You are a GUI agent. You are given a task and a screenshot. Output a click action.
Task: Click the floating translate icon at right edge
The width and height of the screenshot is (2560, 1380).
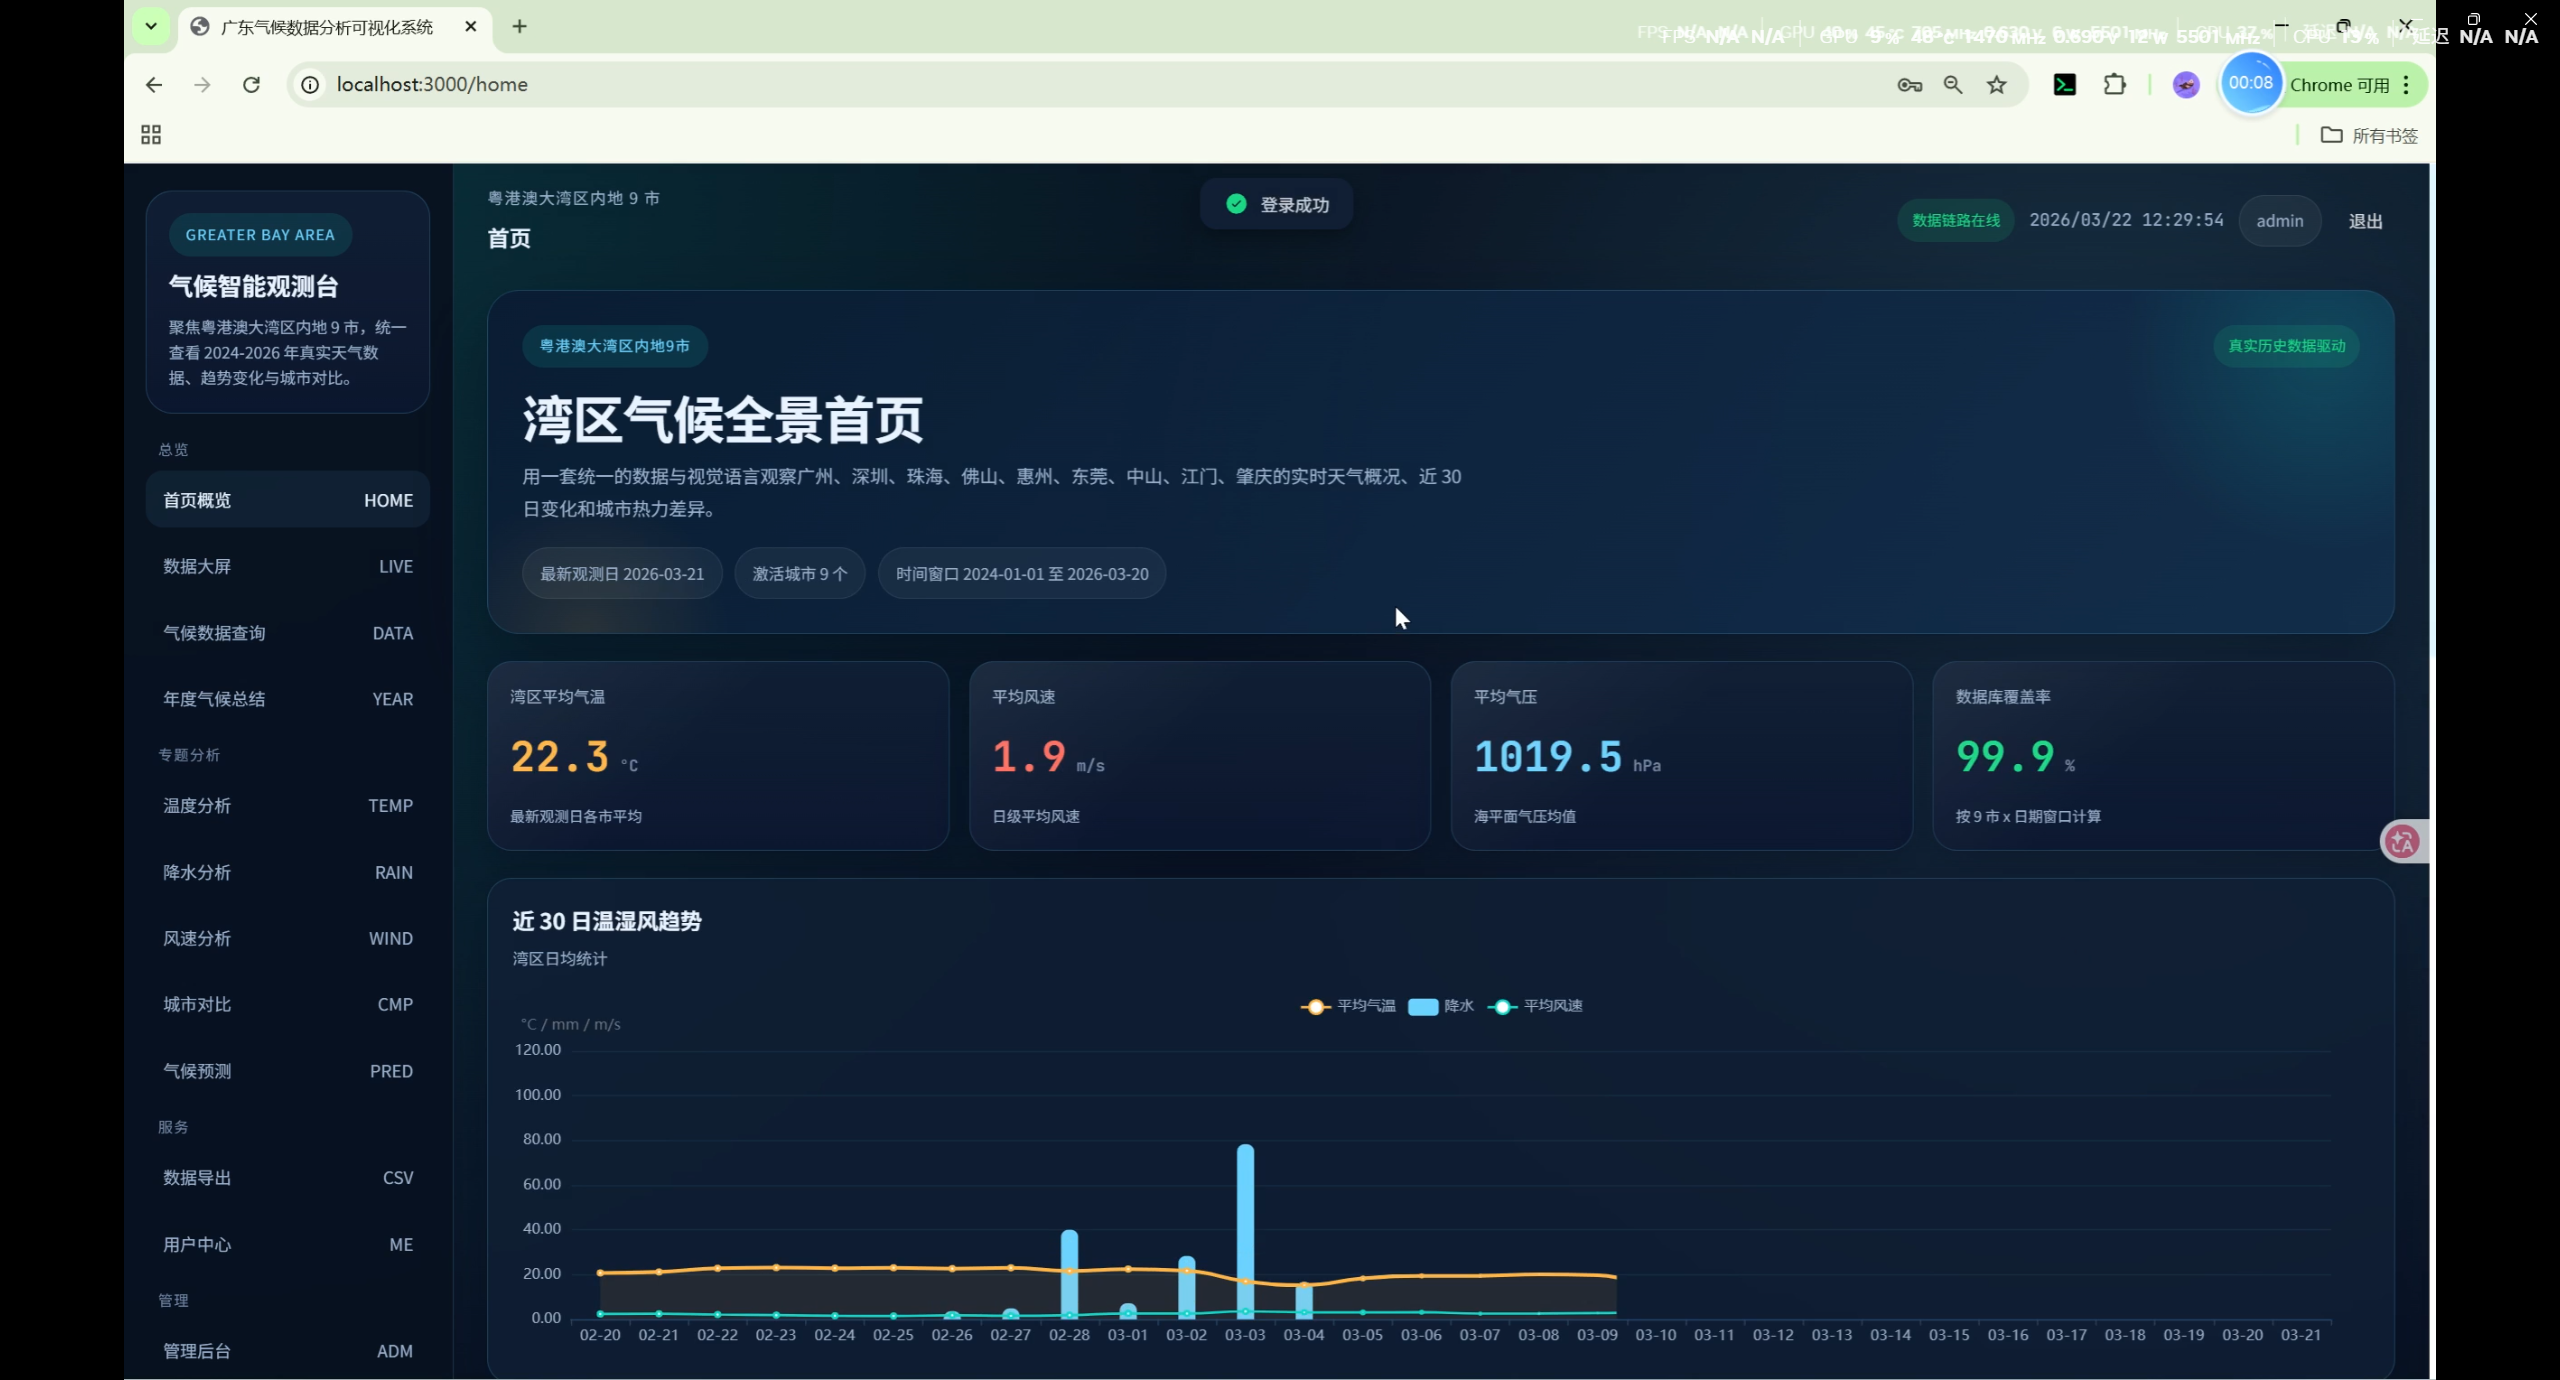(x=2402, y=841)
